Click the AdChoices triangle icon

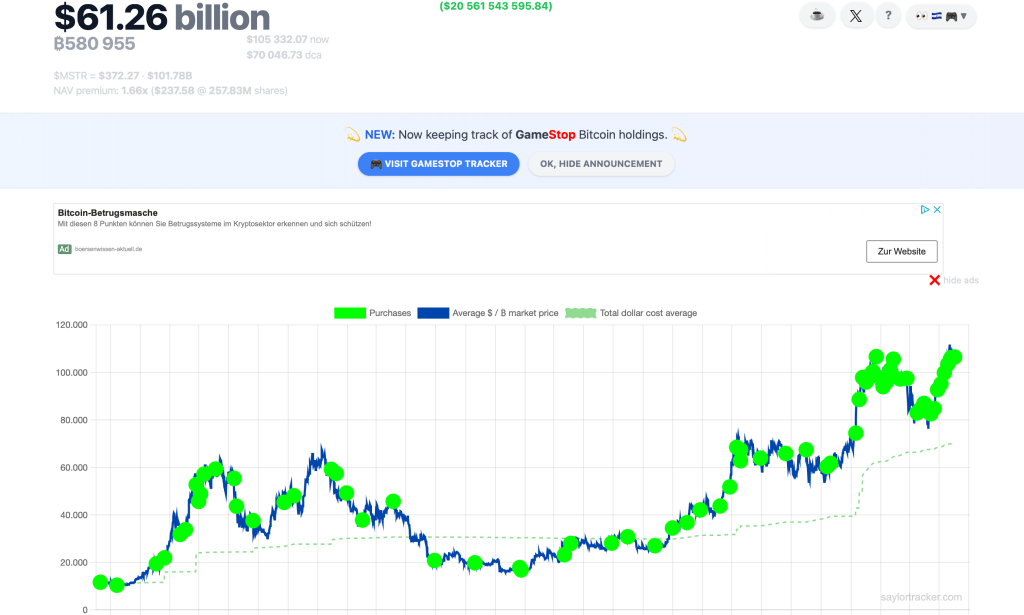925,210
